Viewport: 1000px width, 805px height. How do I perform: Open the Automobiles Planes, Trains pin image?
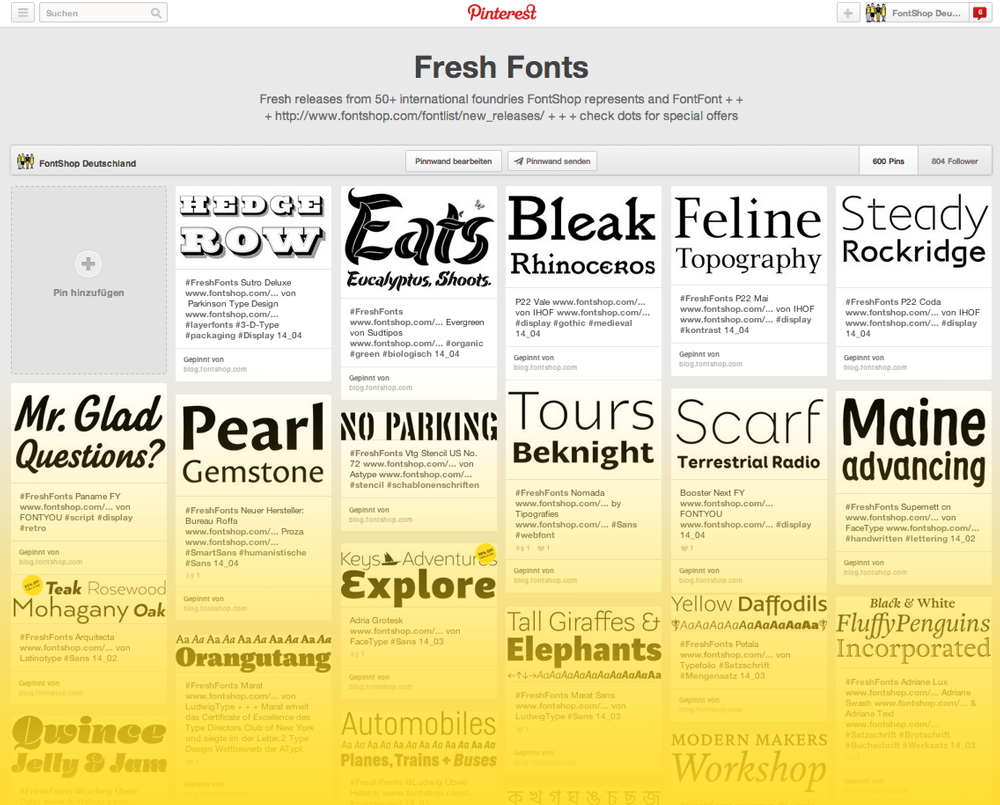tap(419, 741)
